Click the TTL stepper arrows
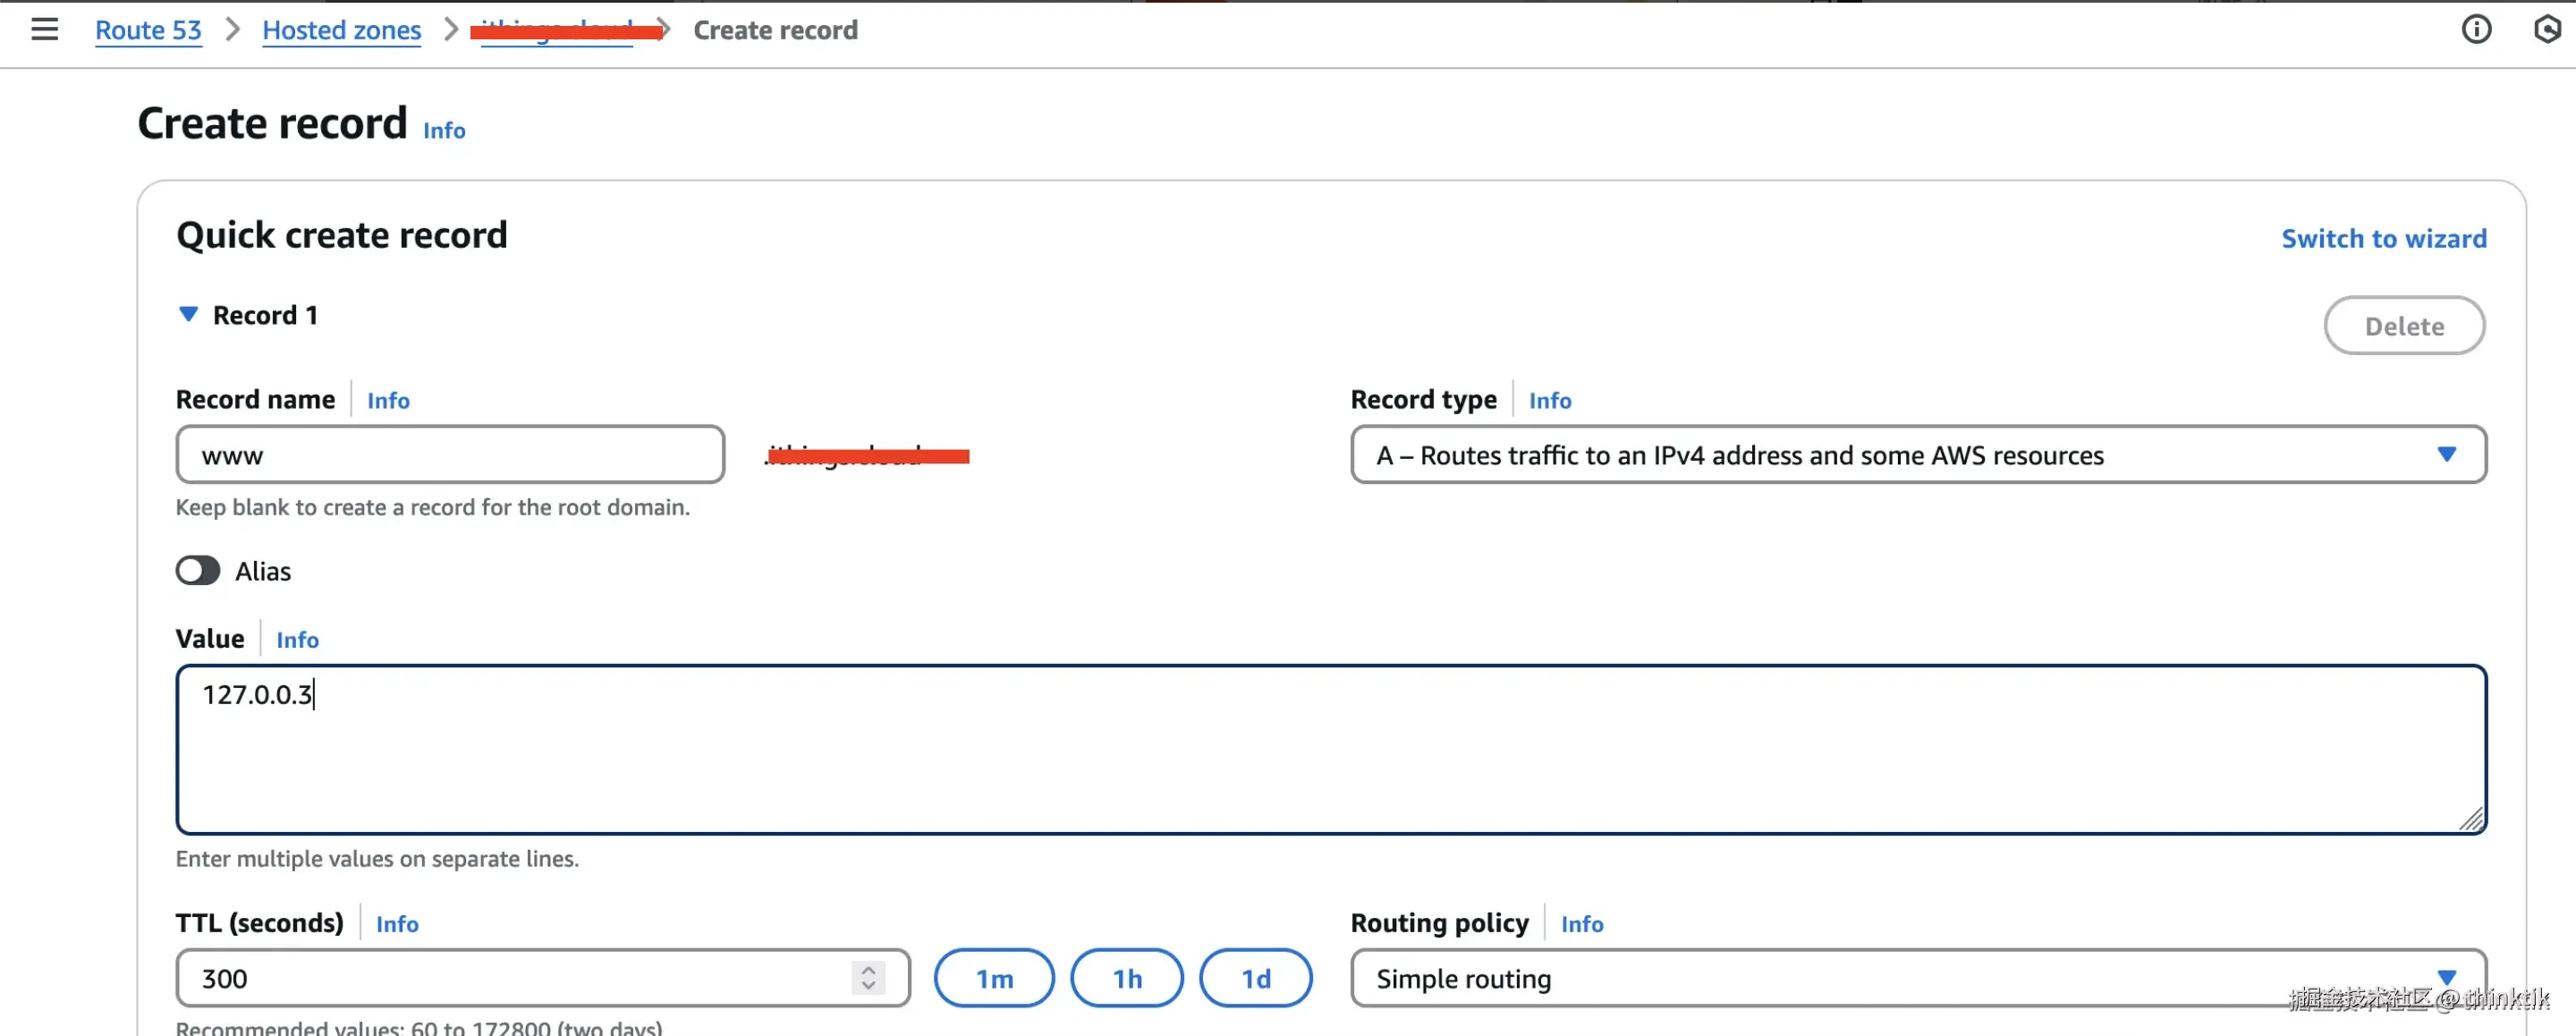Viewport: 2576px width, 1036px height. tap(868, 978)
